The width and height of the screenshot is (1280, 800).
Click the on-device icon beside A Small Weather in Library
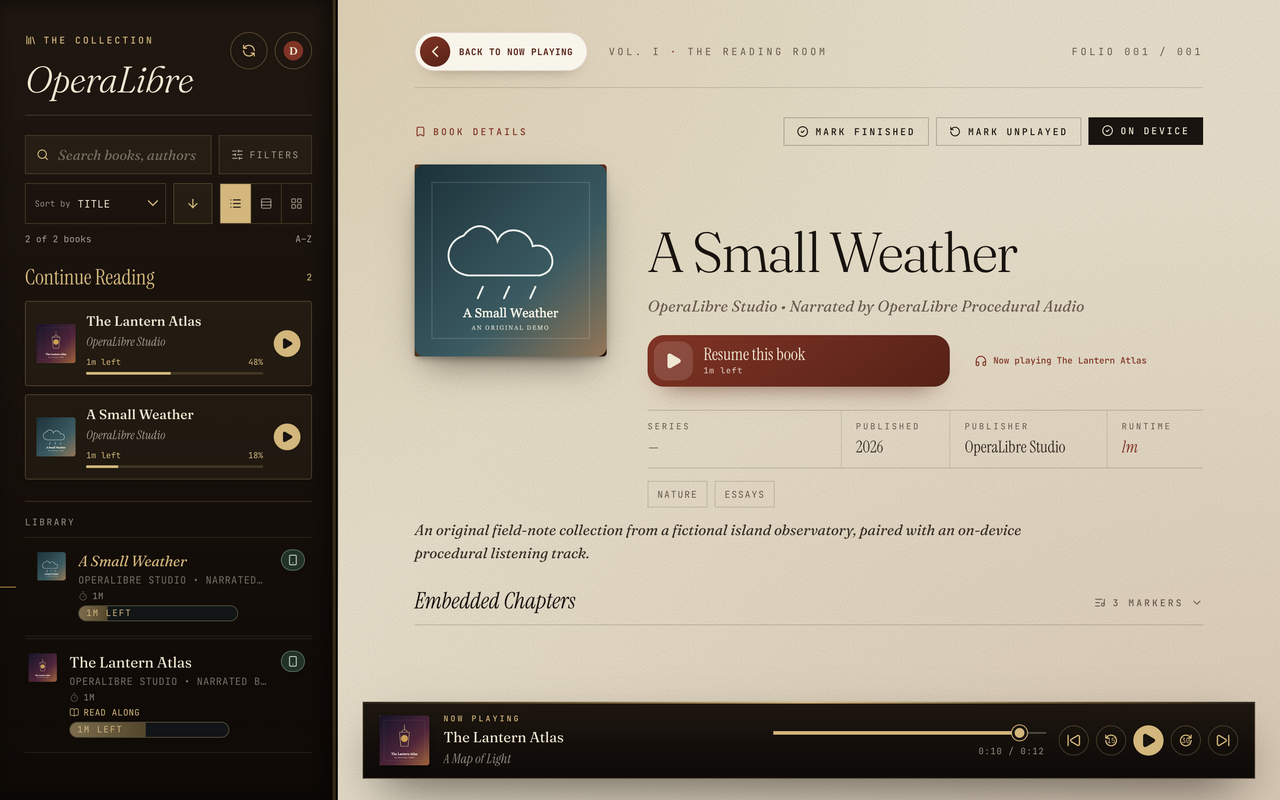coord(293,560)
